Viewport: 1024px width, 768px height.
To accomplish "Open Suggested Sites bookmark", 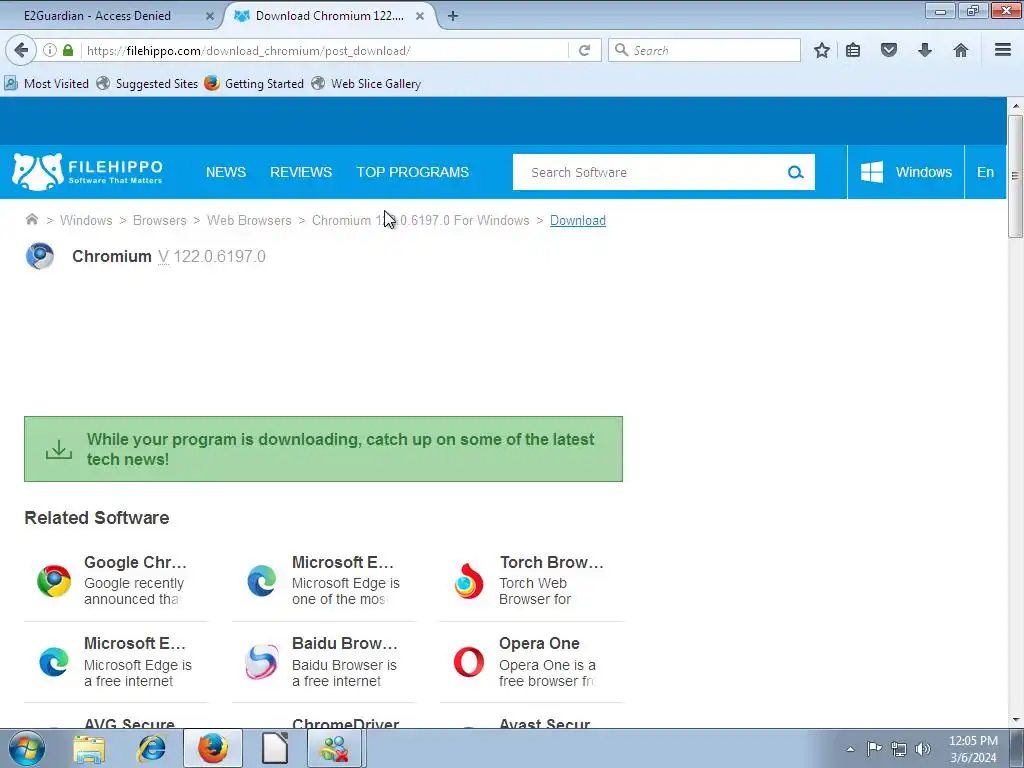I will (x=147, y=84).
